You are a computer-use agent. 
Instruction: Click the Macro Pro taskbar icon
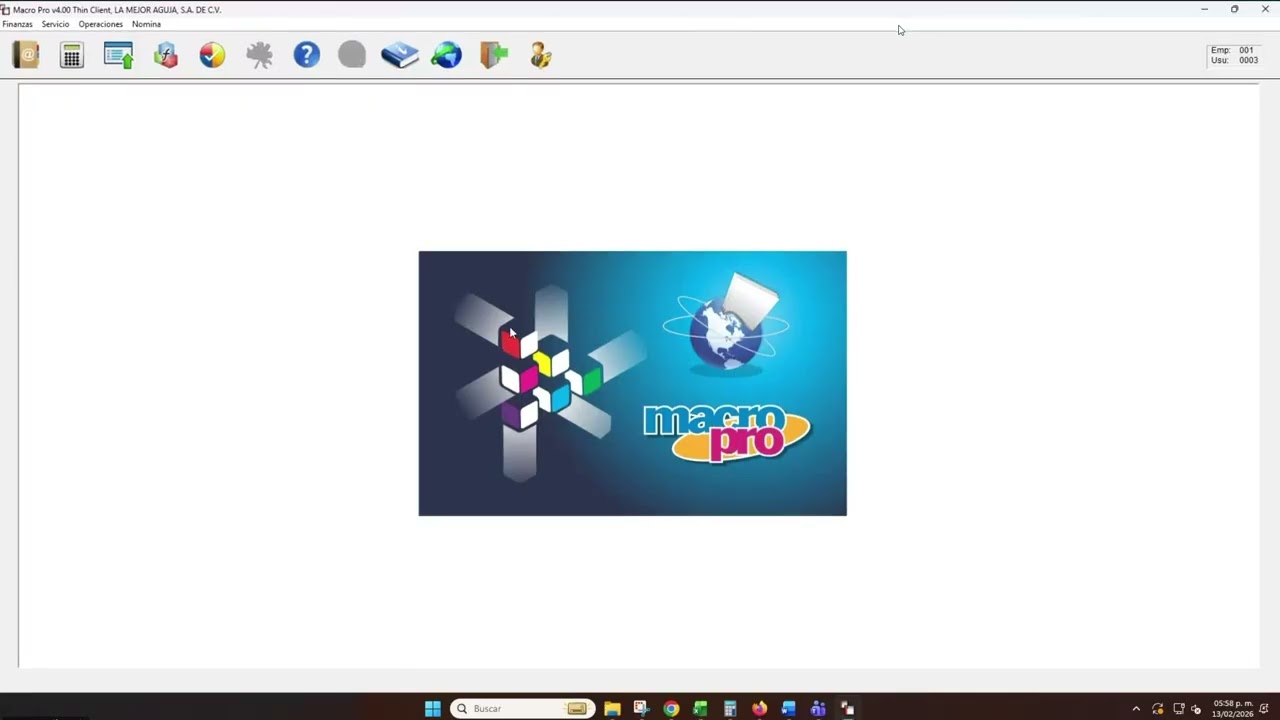click(x=847, y=708)
